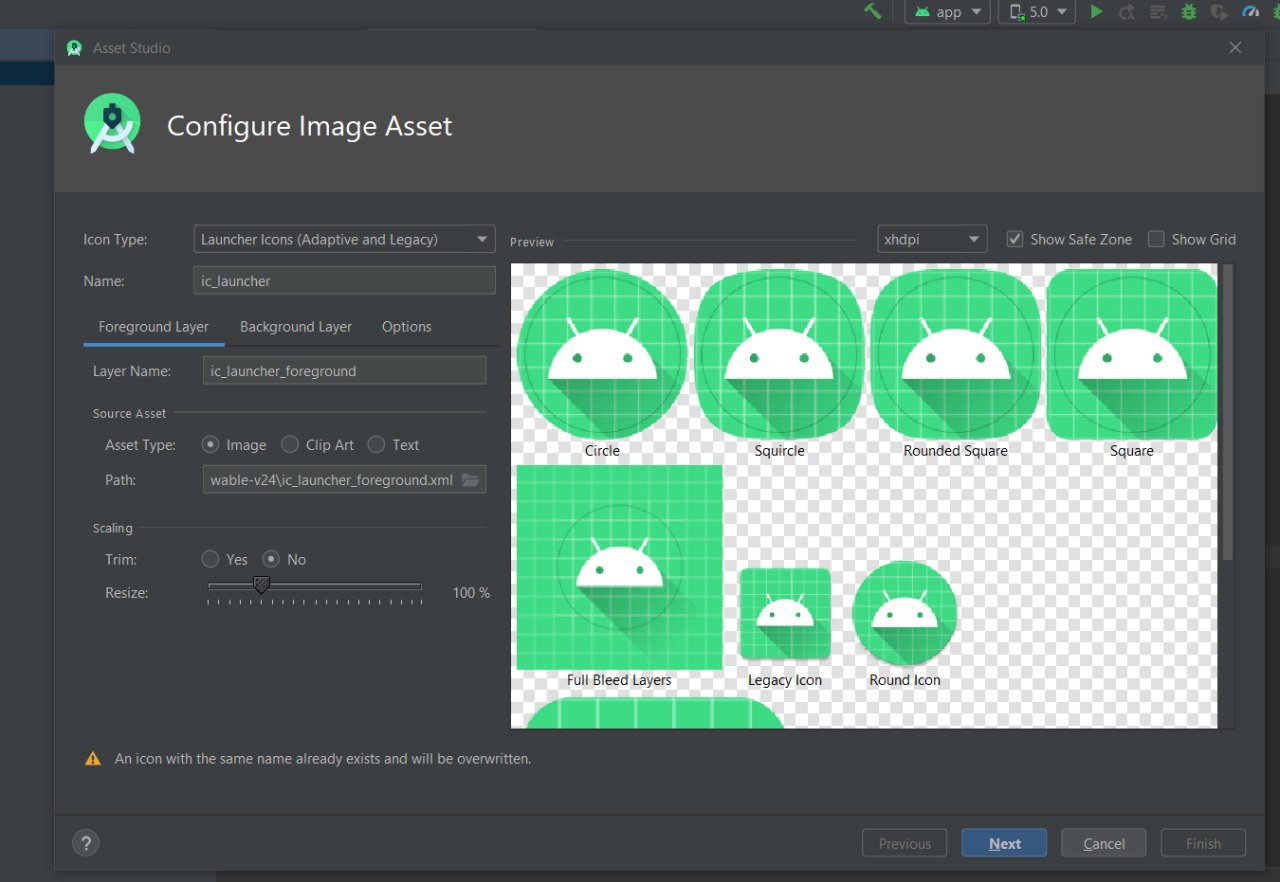Open the device selector dropdown showing 5.0
The height and width of the screenshot is (882, 1280).
pyautogui.click(x=1037, y=12)
